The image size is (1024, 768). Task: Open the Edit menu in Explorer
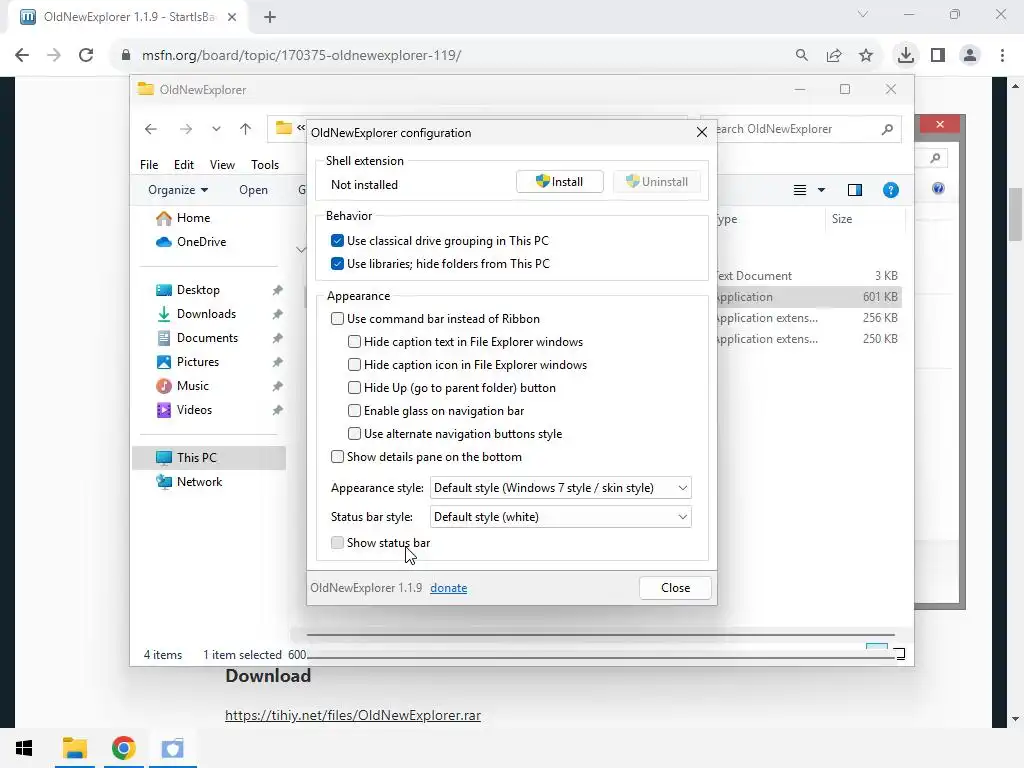click(x=184, y=165)
